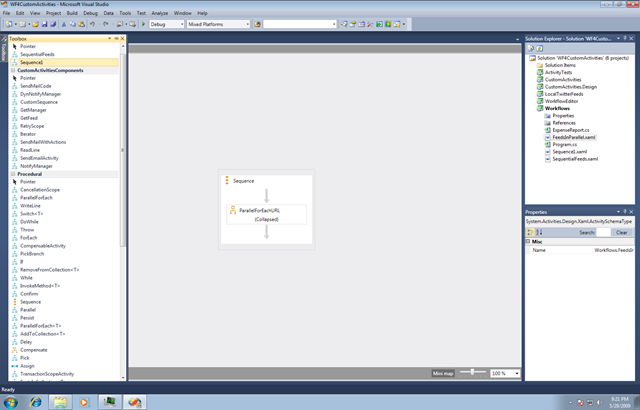Open the Window menu
Image resolution: width=640 pixels, height=410 pixels.
point(182,13)
